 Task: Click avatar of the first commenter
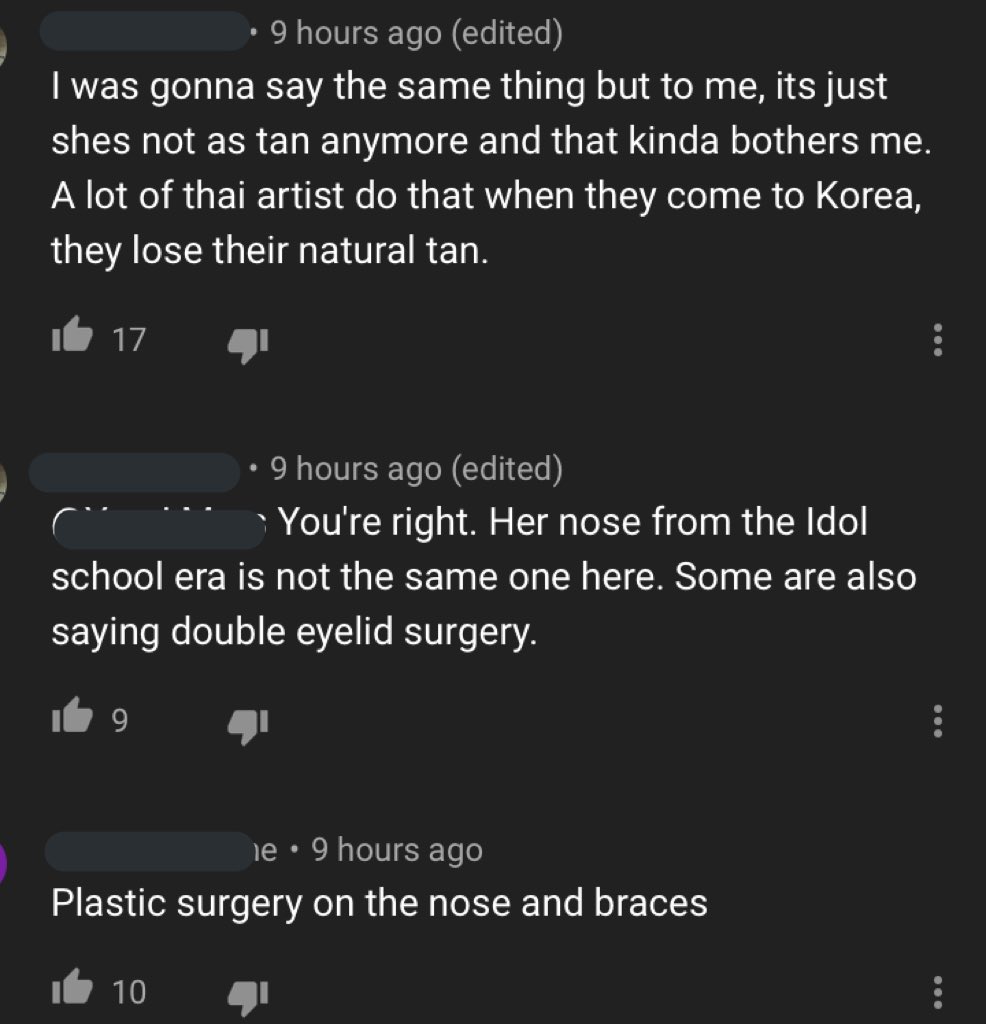[3, 48]
